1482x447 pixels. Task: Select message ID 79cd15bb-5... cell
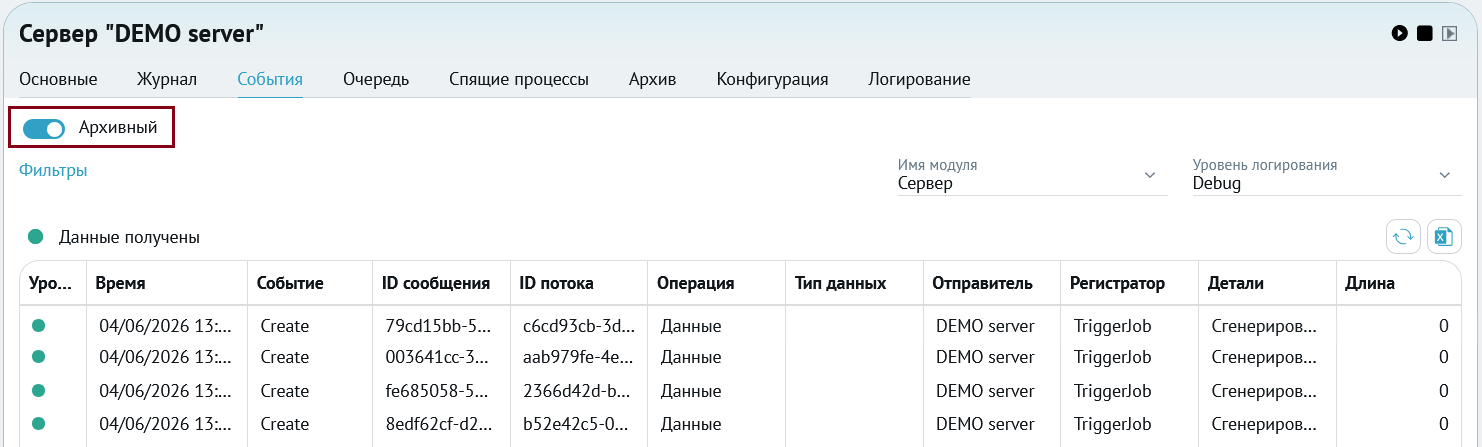(x=441, y=326)
